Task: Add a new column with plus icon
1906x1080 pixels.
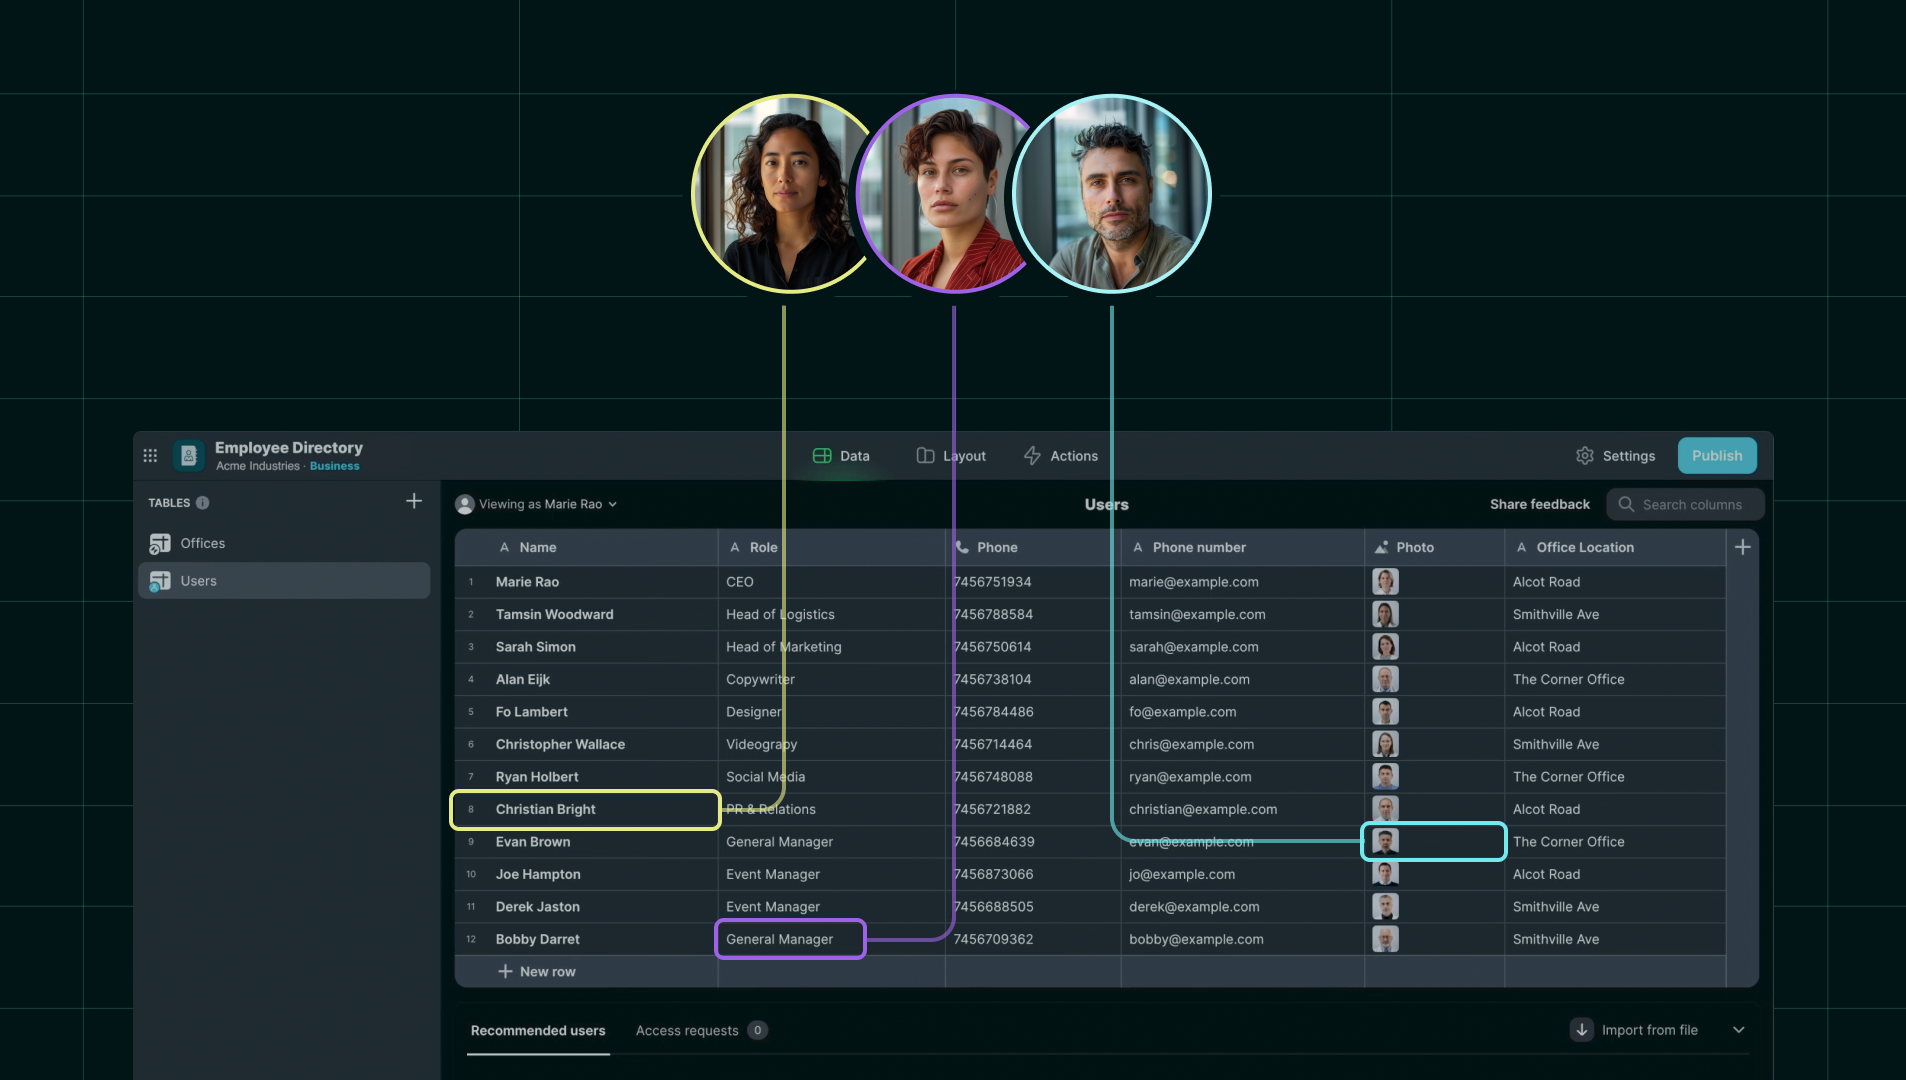Action: coord(1742,547)
